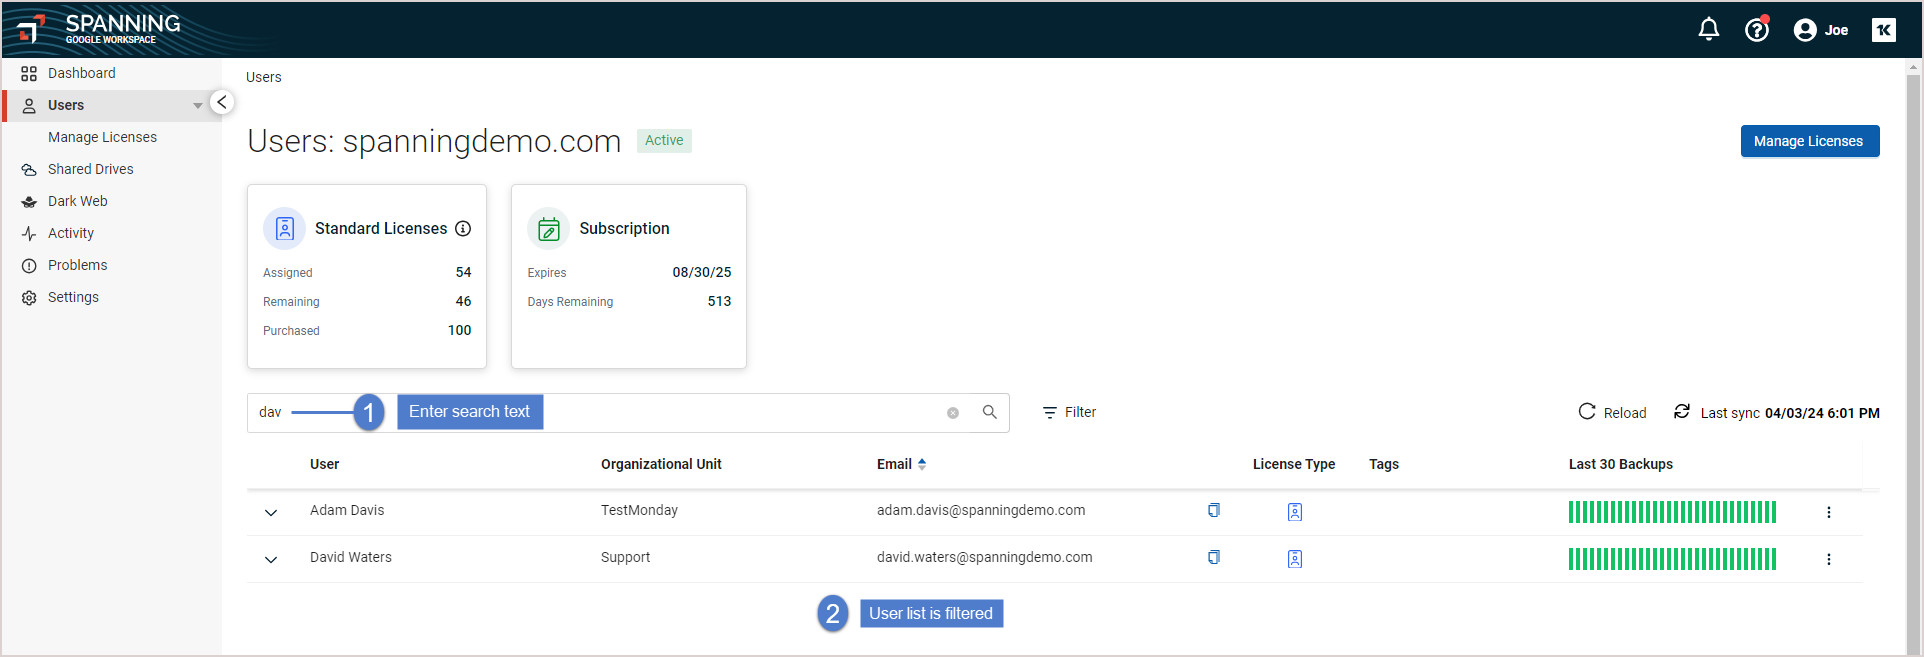Open the more options menu for Adam Davis
Screen dimensions: 1924x657
pyautogui.click(x=1828, y=512)
